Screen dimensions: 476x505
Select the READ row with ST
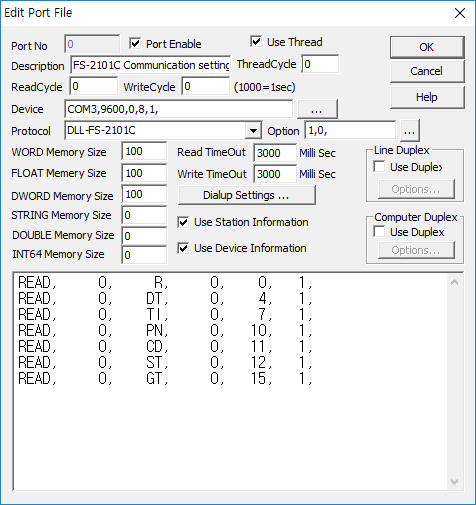tap(165, 362)
